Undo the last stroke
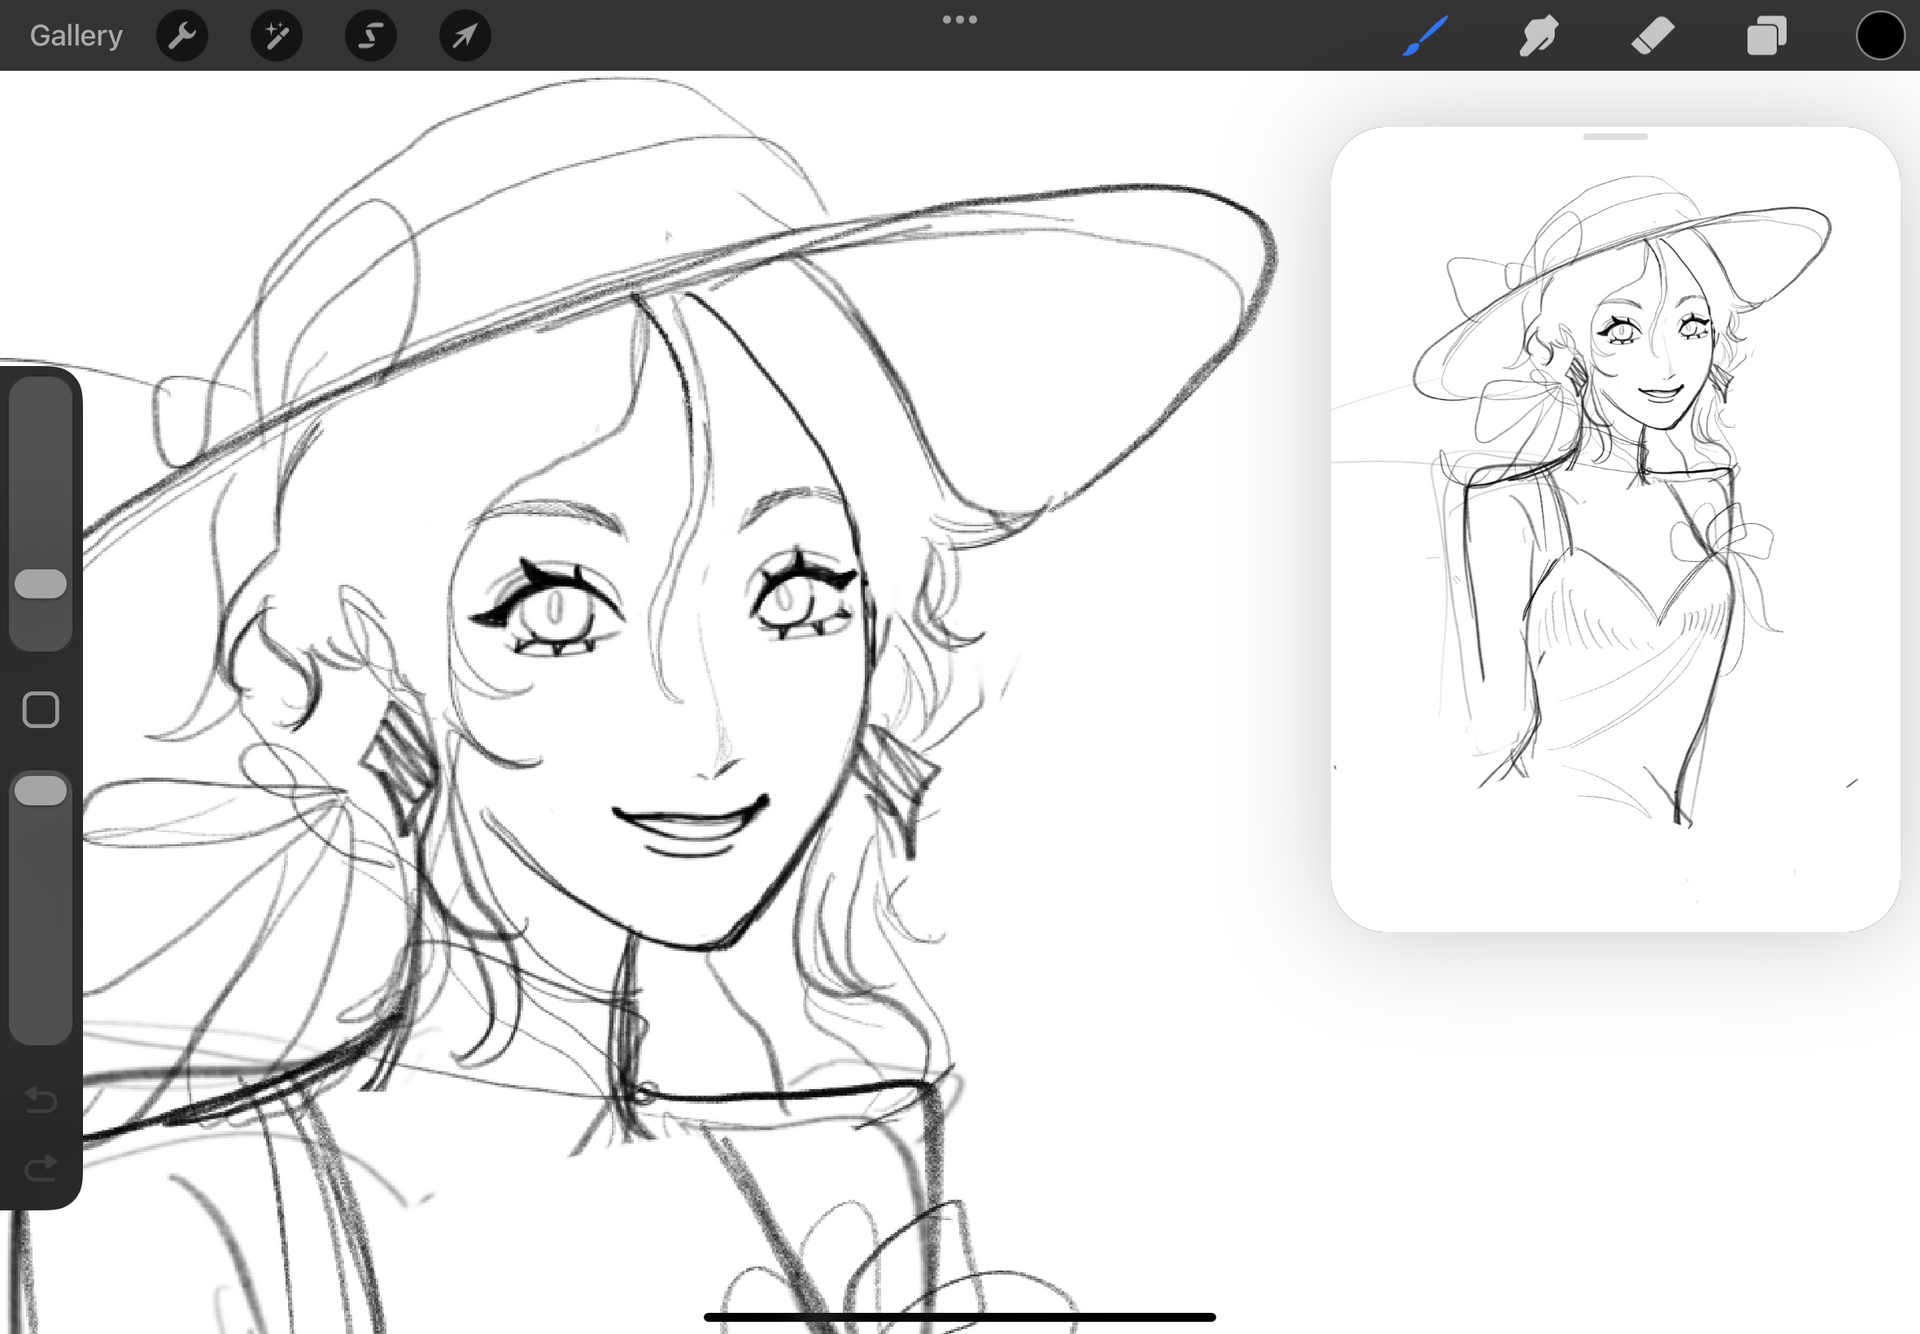The image size is (1920, 1334). coord(41,1100)
